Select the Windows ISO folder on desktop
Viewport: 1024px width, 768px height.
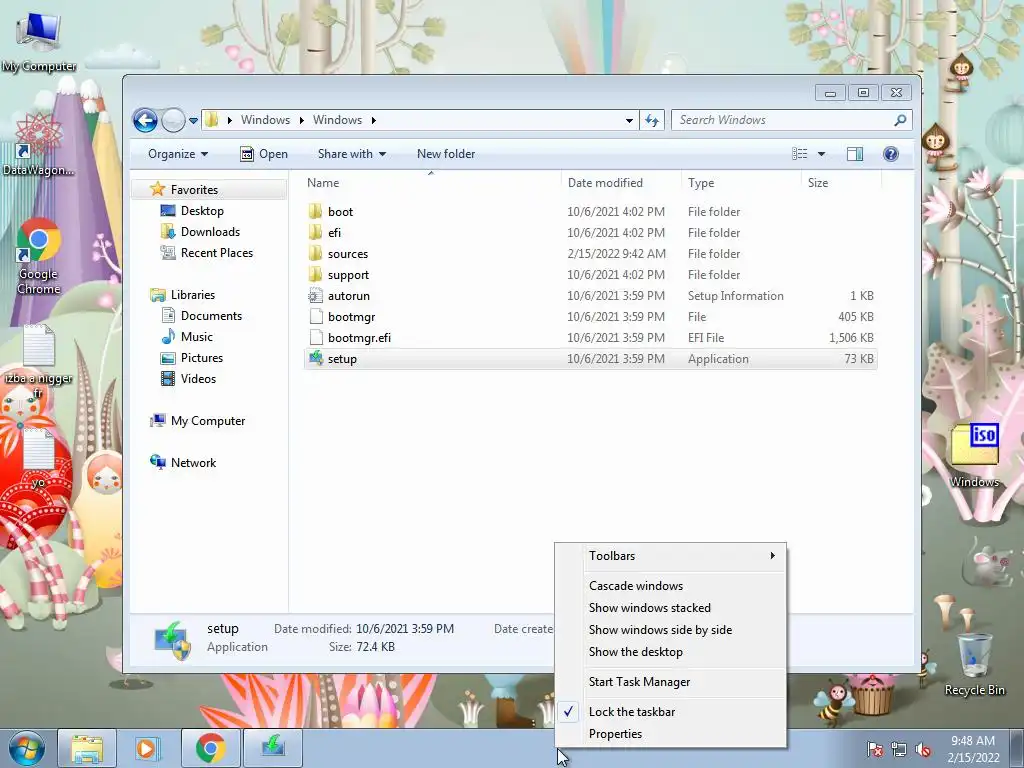point(974,455)
